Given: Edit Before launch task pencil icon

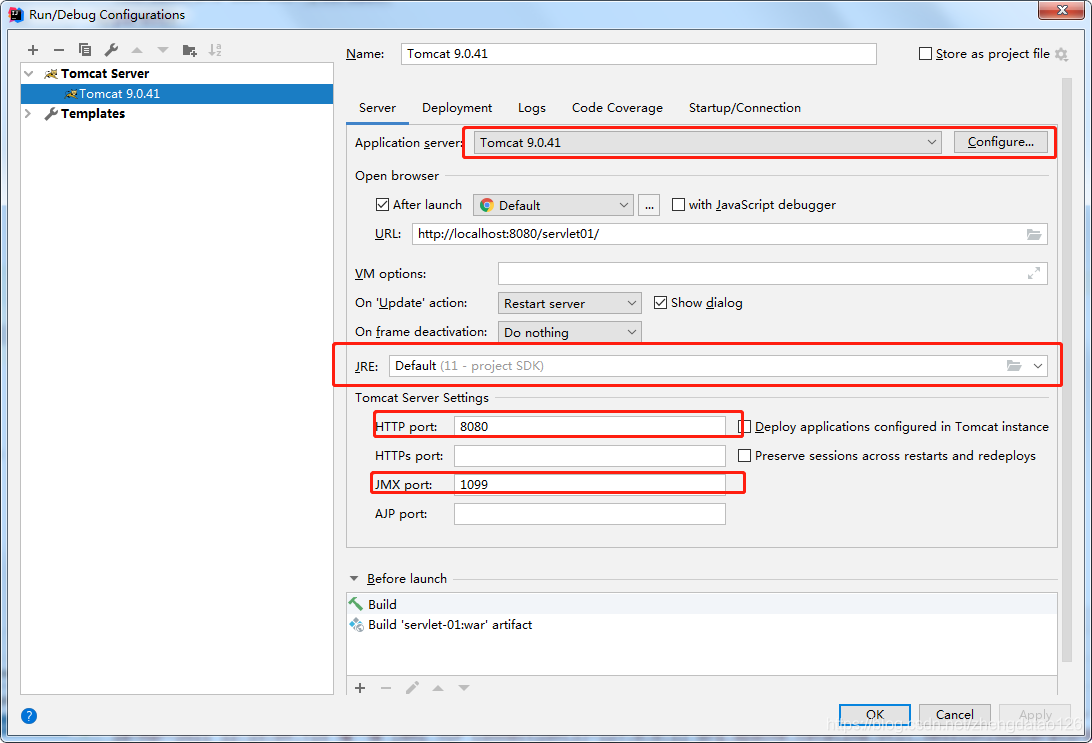Looking at the screenshot, I should click(412, 688).
